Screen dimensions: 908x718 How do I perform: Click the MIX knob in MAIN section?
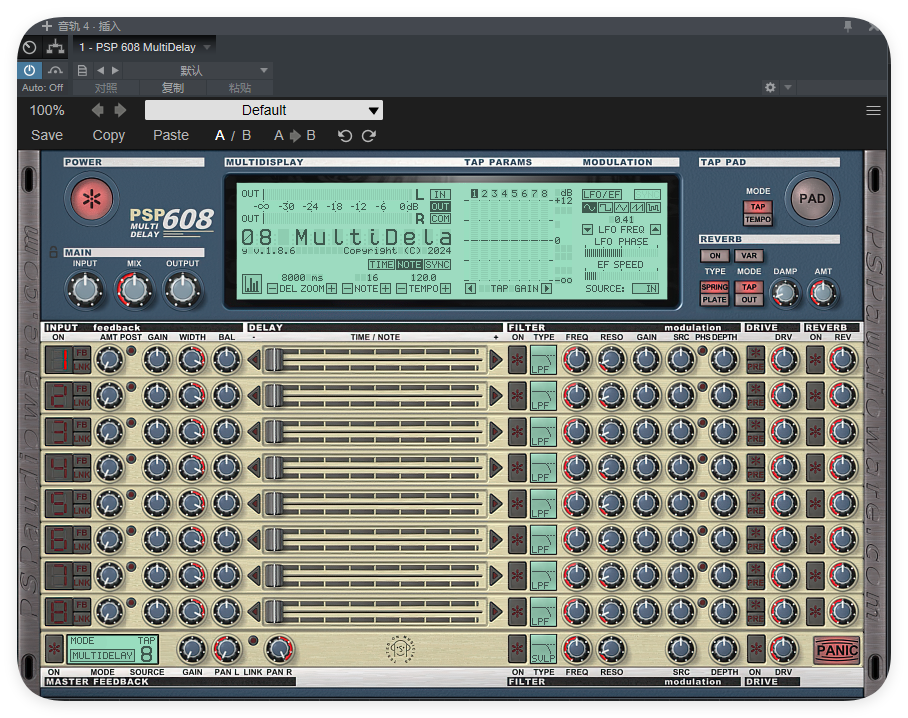coord(134,290)
